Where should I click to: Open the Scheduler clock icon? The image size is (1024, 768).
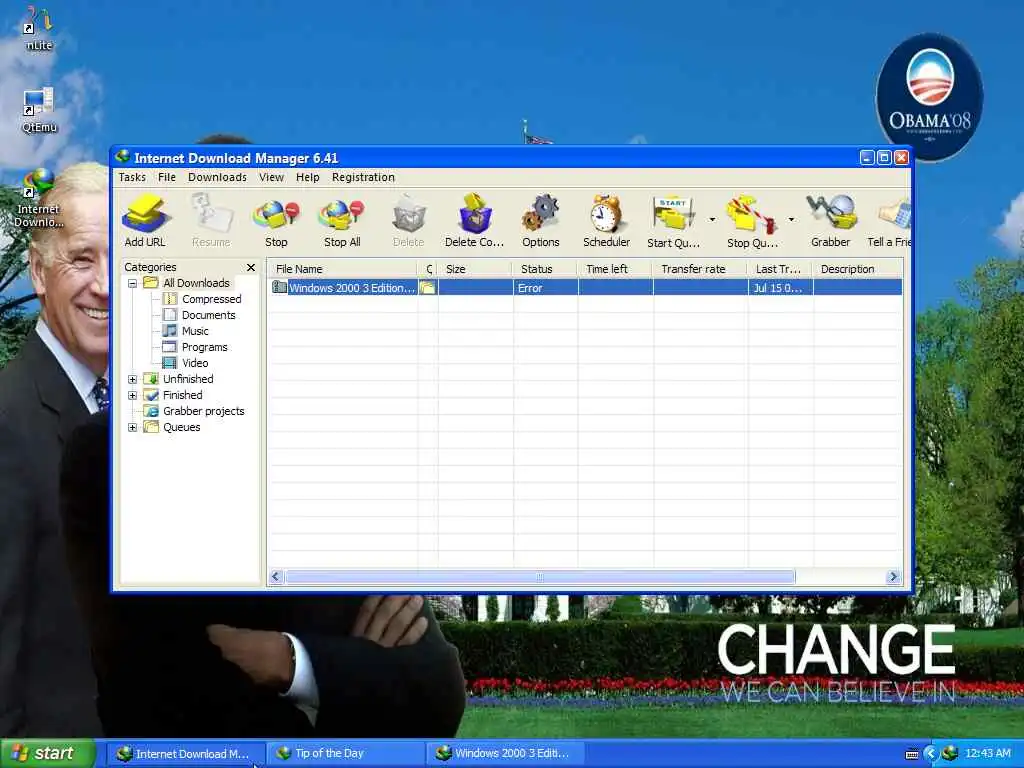coord(606,221)
